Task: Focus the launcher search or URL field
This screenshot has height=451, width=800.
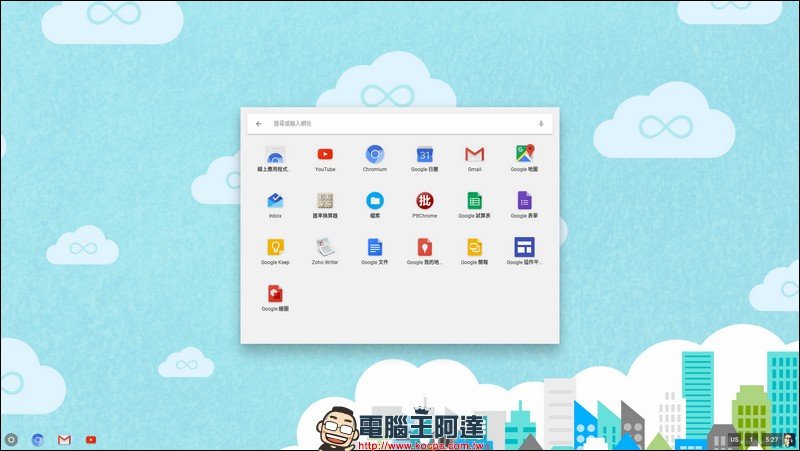Action: click(x=400, y=123)
